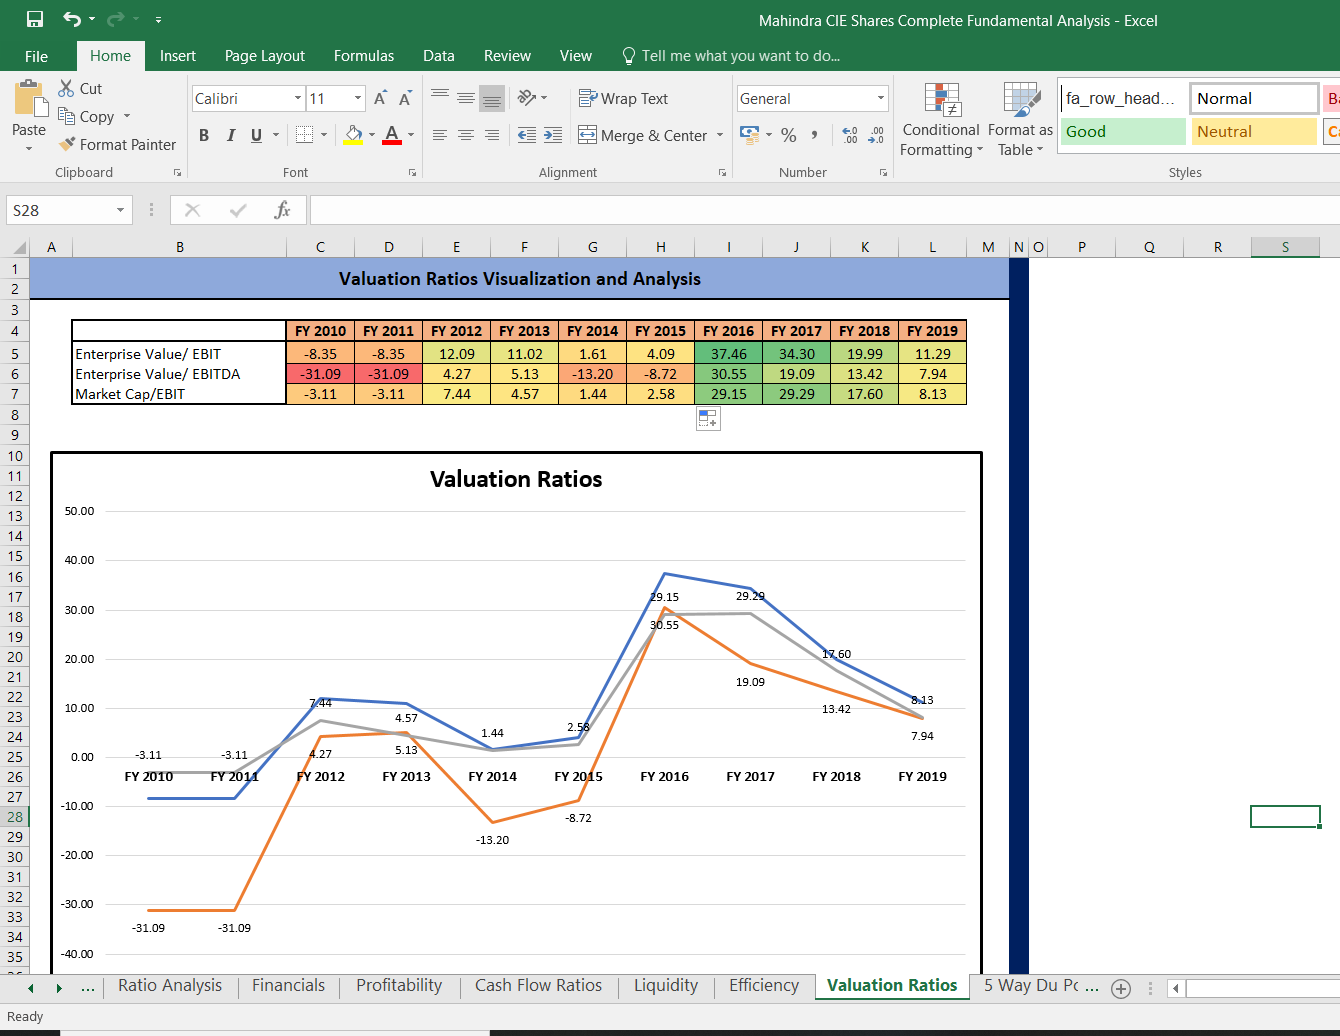The height and width of the screenshot is (1036, 1340).
Task: Open the File tab
Action: pyautogui.click(x=36, y=56)
